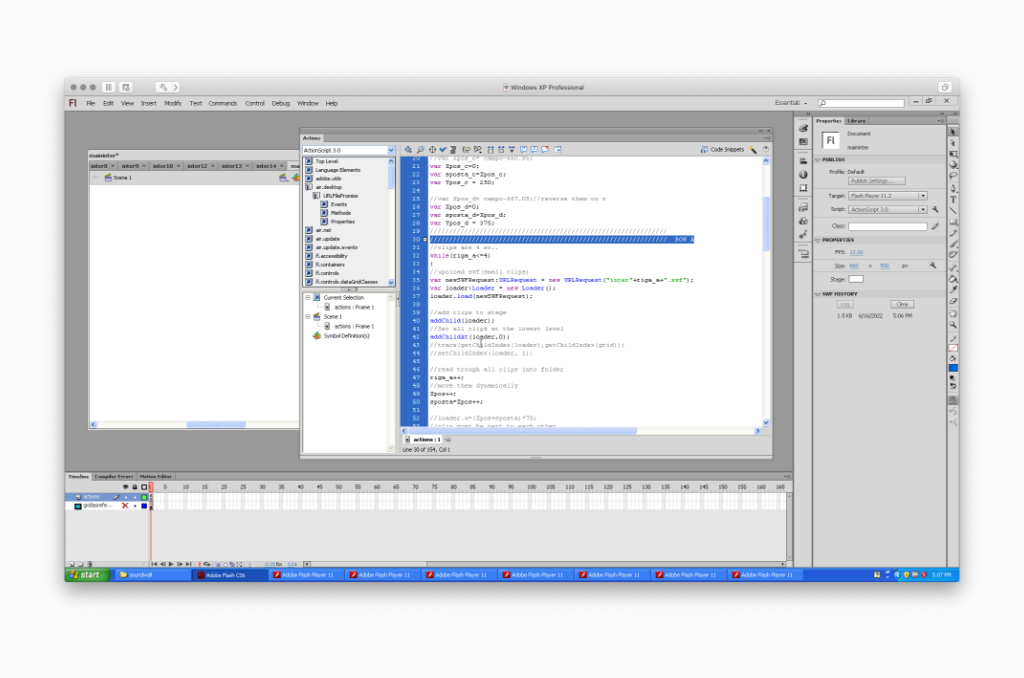1024x678 pixels.
Task: Collapse Scene 1 node in script navigator
Action: (x=308, y=317)
